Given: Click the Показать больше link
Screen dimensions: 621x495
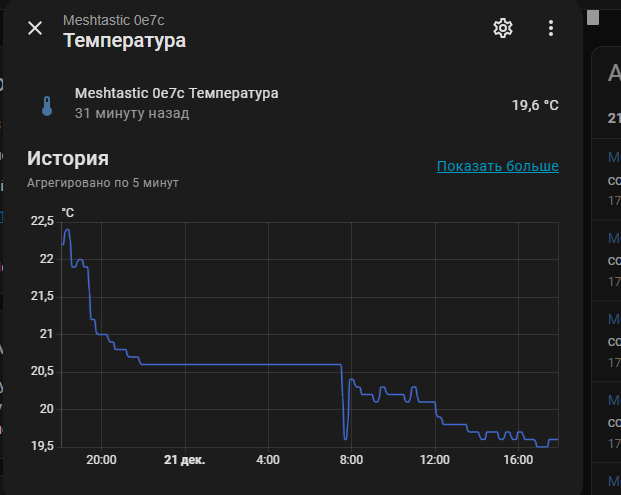Looking at the screenshot, I should 497,166.
